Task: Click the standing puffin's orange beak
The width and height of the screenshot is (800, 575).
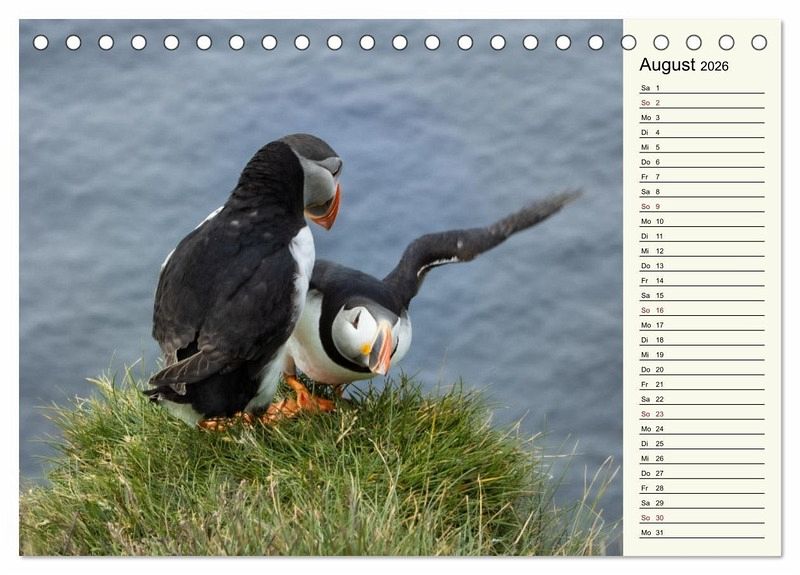Action: point(327,210)
